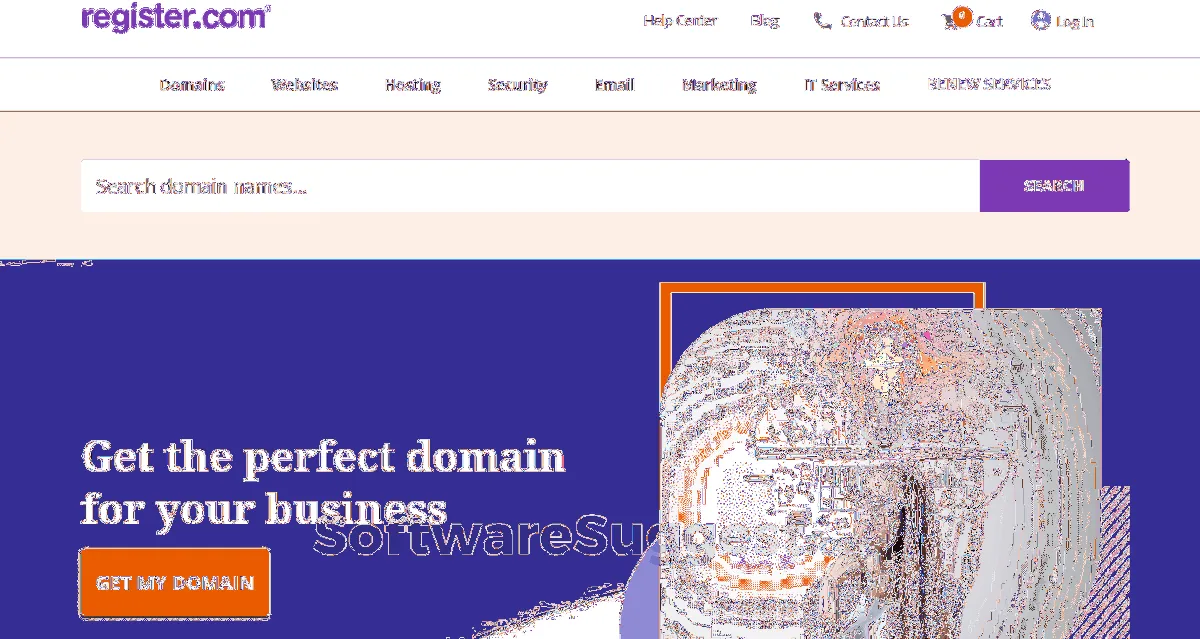Viewport: 1200px width, 639px height.
Task: Click the orange GET MY DOMAIN button
Action: 175,582
